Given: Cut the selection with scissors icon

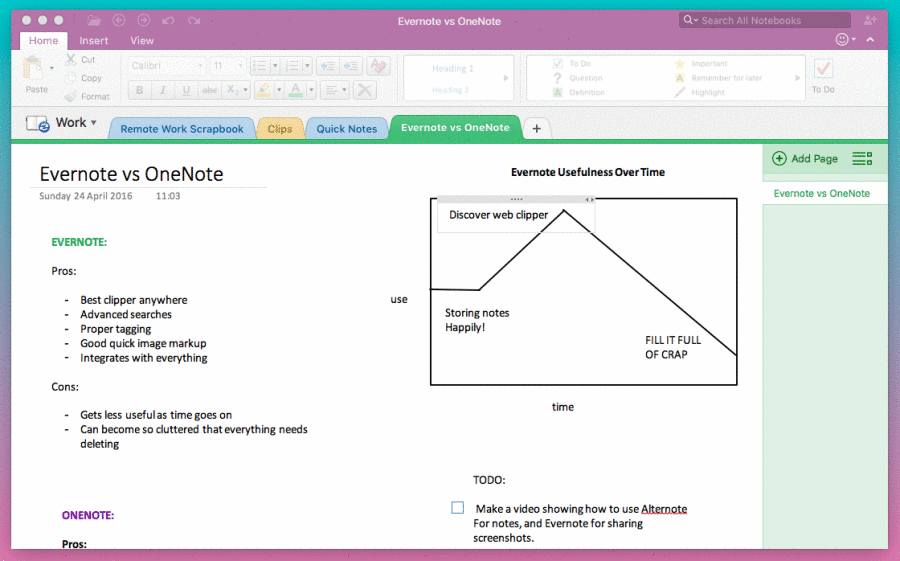Looking at the screenshot, I should pos(71,59).
